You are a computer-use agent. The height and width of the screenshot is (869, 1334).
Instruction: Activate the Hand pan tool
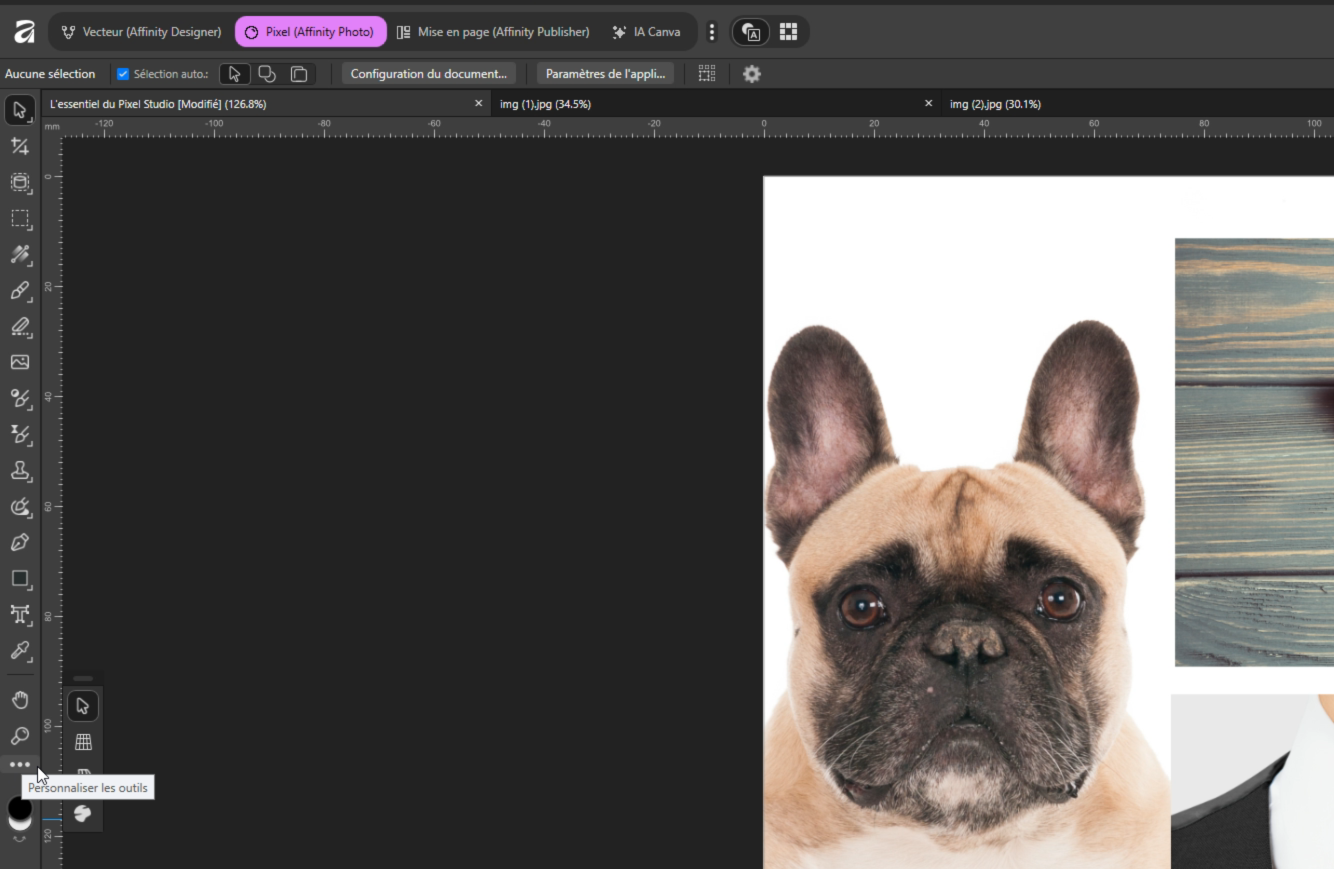[x=19, y=699]
